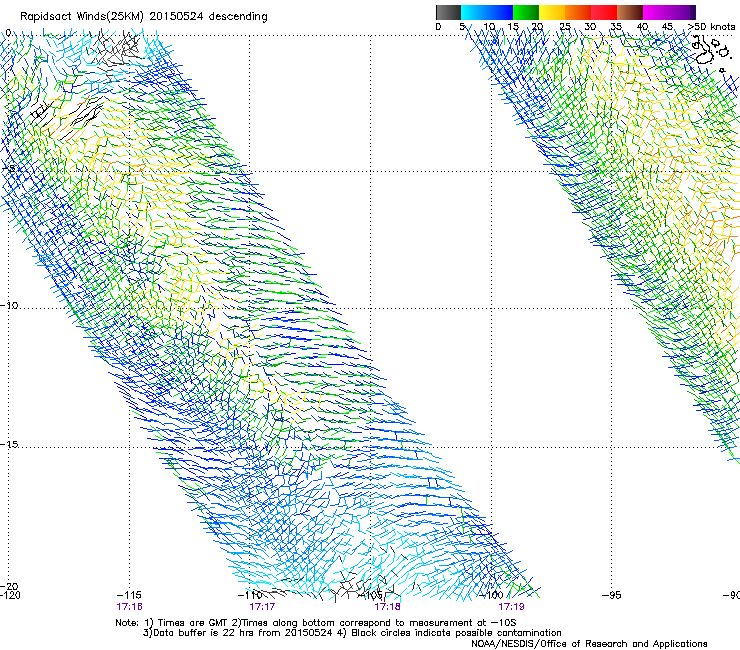Screen dimensions: 740x650
Task: Click the note line starting 'Note: 1) Times are GMT'
Action: [316, 623]
